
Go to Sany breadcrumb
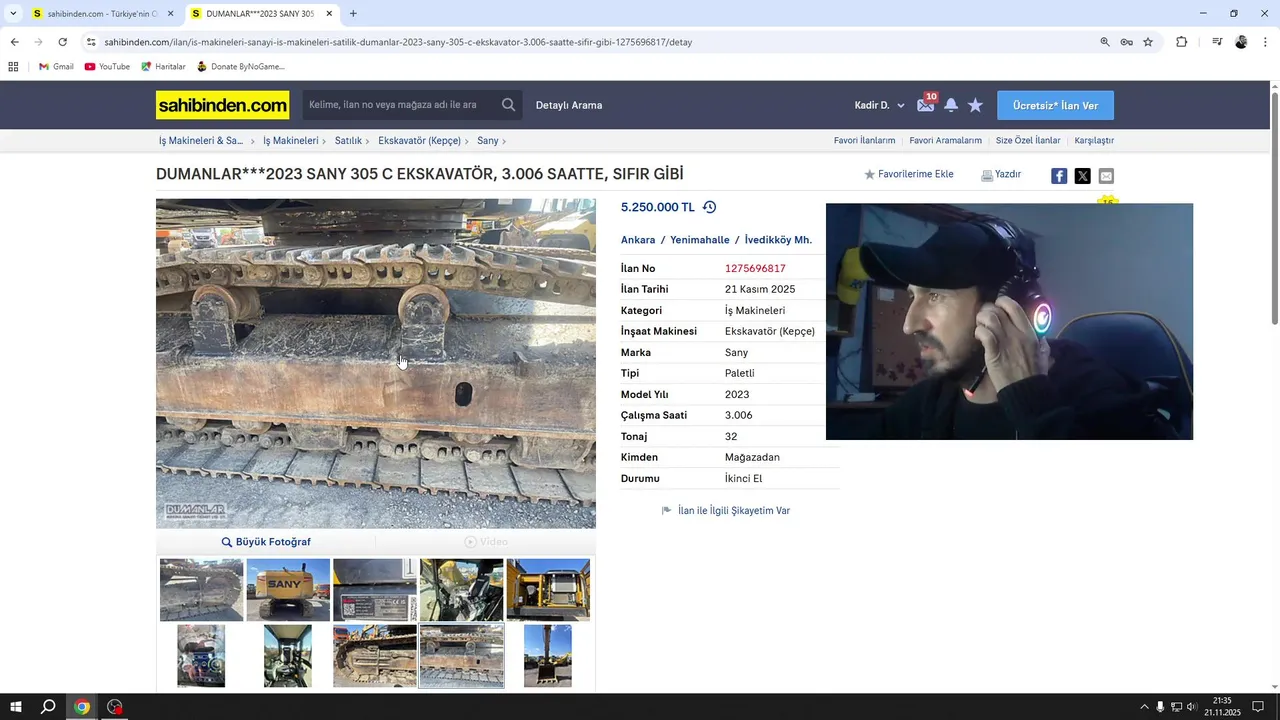pyautogui.click(x=487, y=141)
